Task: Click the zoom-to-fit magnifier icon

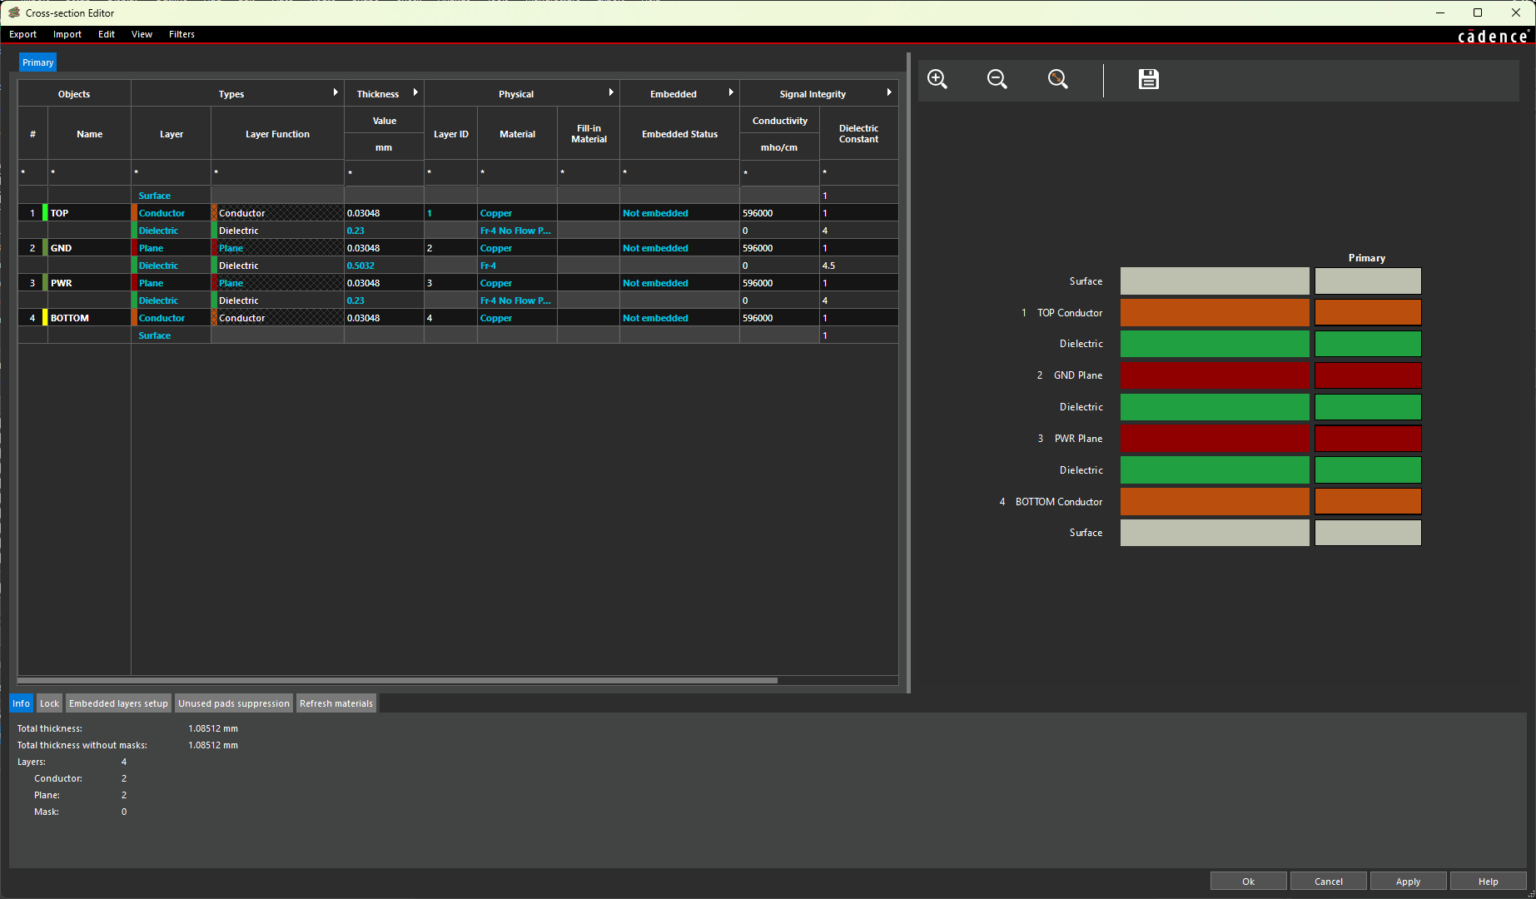Action: (x=1057, y=80)
